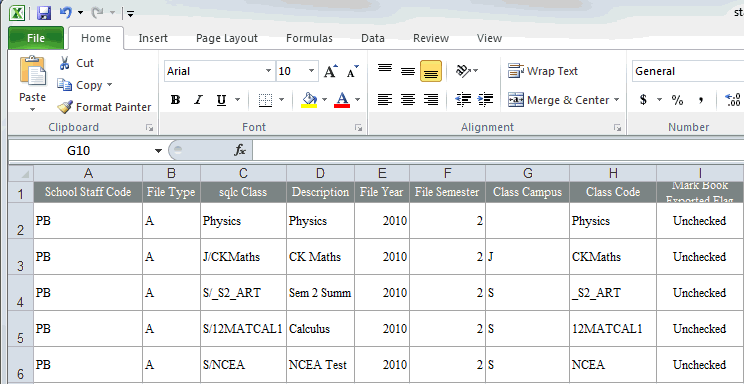Click the Paste clipboard icon

click(x=33, y=71)
